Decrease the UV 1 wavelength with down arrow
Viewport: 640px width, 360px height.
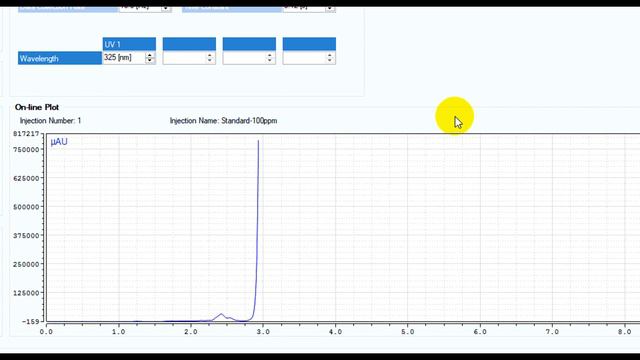point(150,61)
